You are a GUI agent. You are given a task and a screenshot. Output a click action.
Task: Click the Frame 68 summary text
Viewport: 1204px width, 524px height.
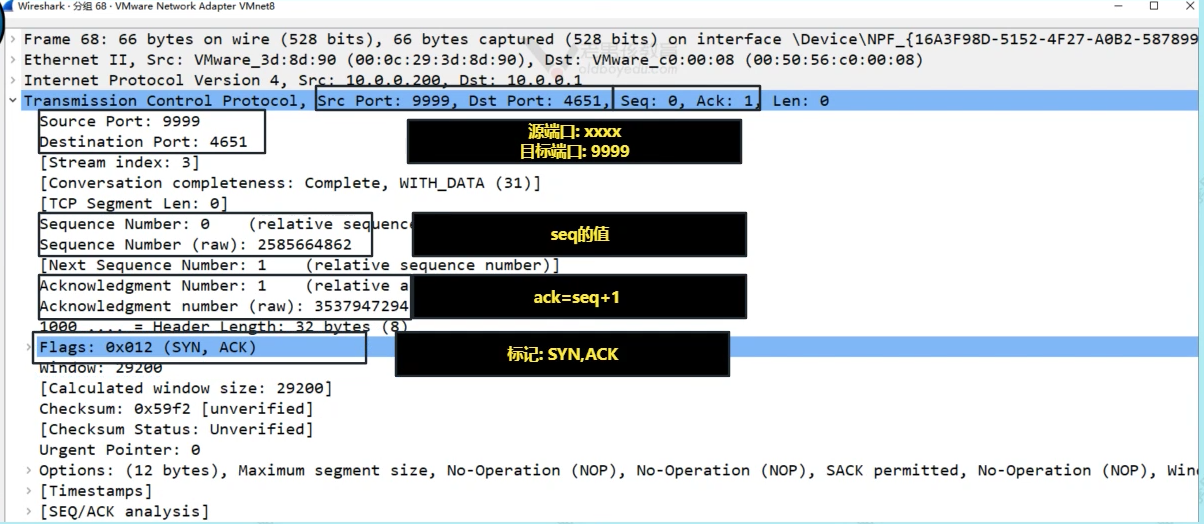click(x=610, y=39)
